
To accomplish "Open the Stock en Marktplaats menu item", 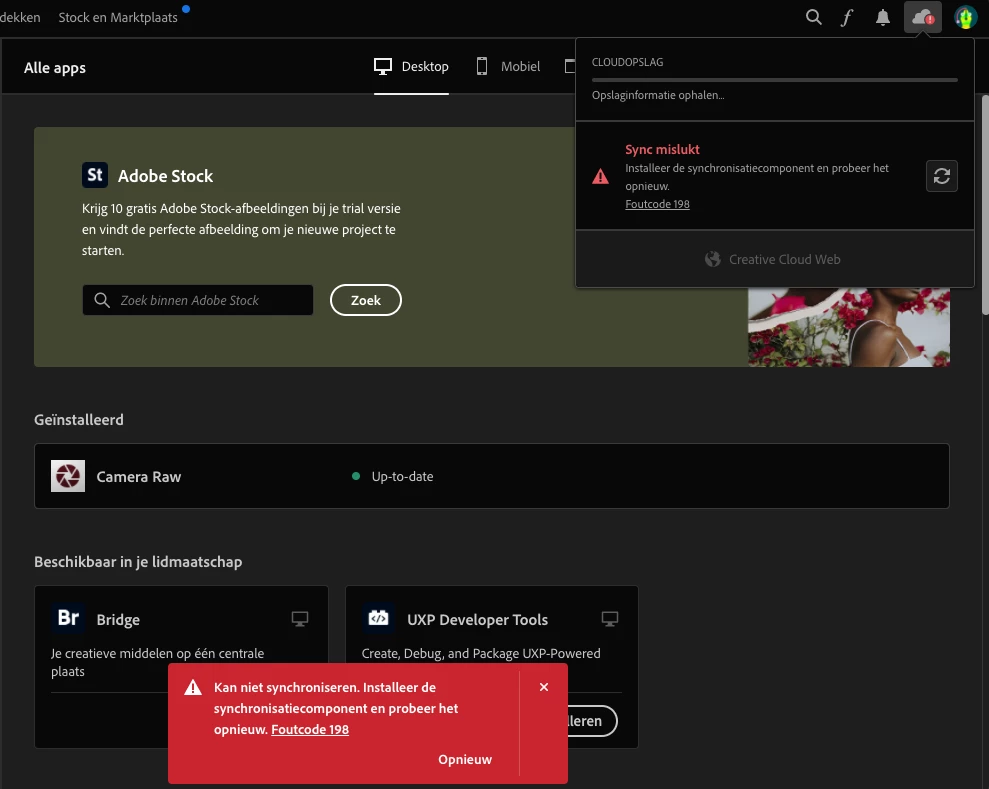I will pos(118,17).
